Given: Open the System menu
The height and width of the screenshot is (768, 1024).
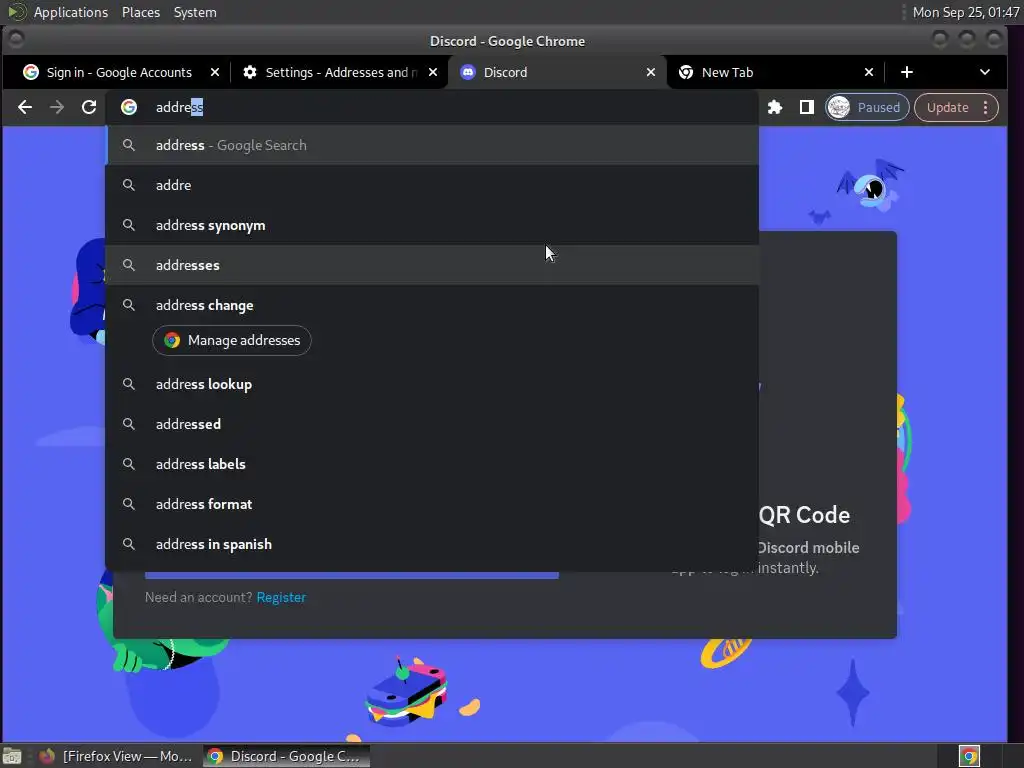Looking at the screenshot, I should pos(195,12).
